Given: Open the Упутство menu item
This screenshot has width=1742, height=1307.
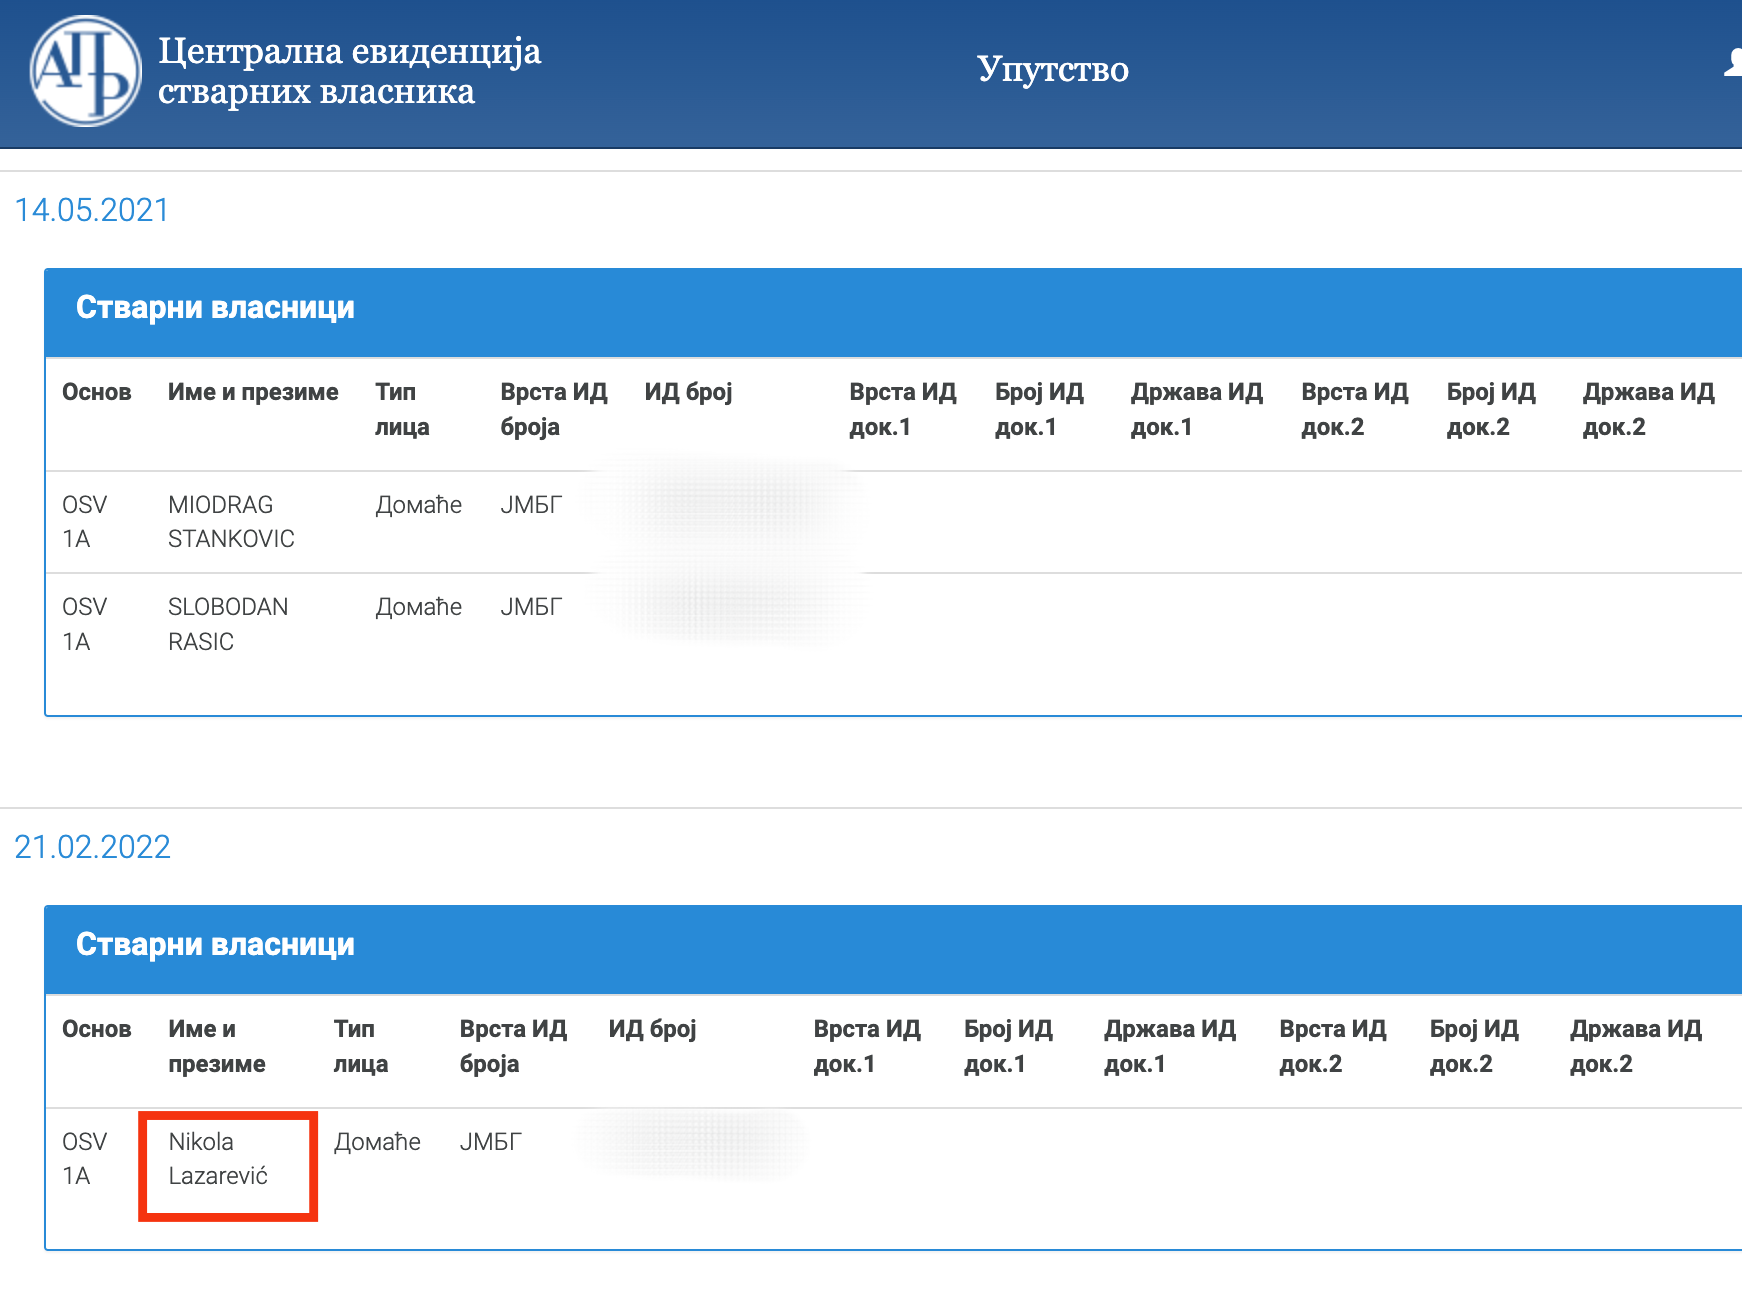Looking at the screenshot, I should coord(1052,69).
